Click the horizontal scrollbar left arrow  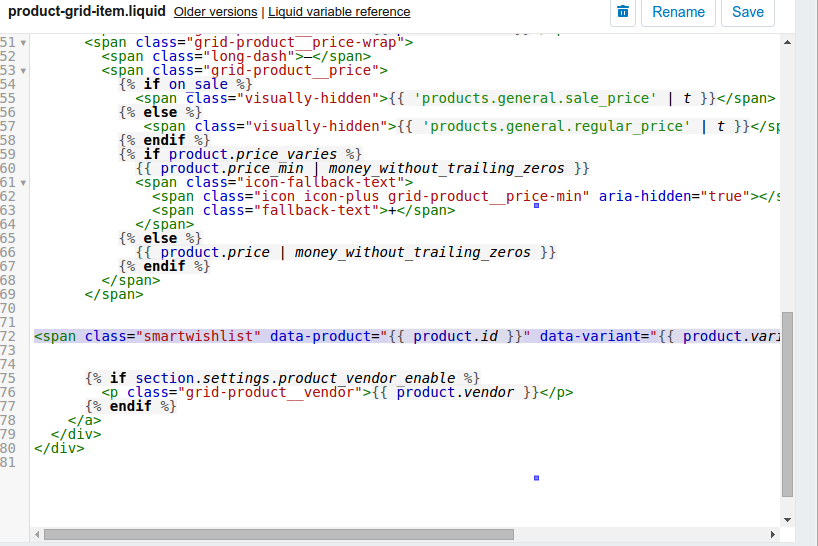click(36, 534)
